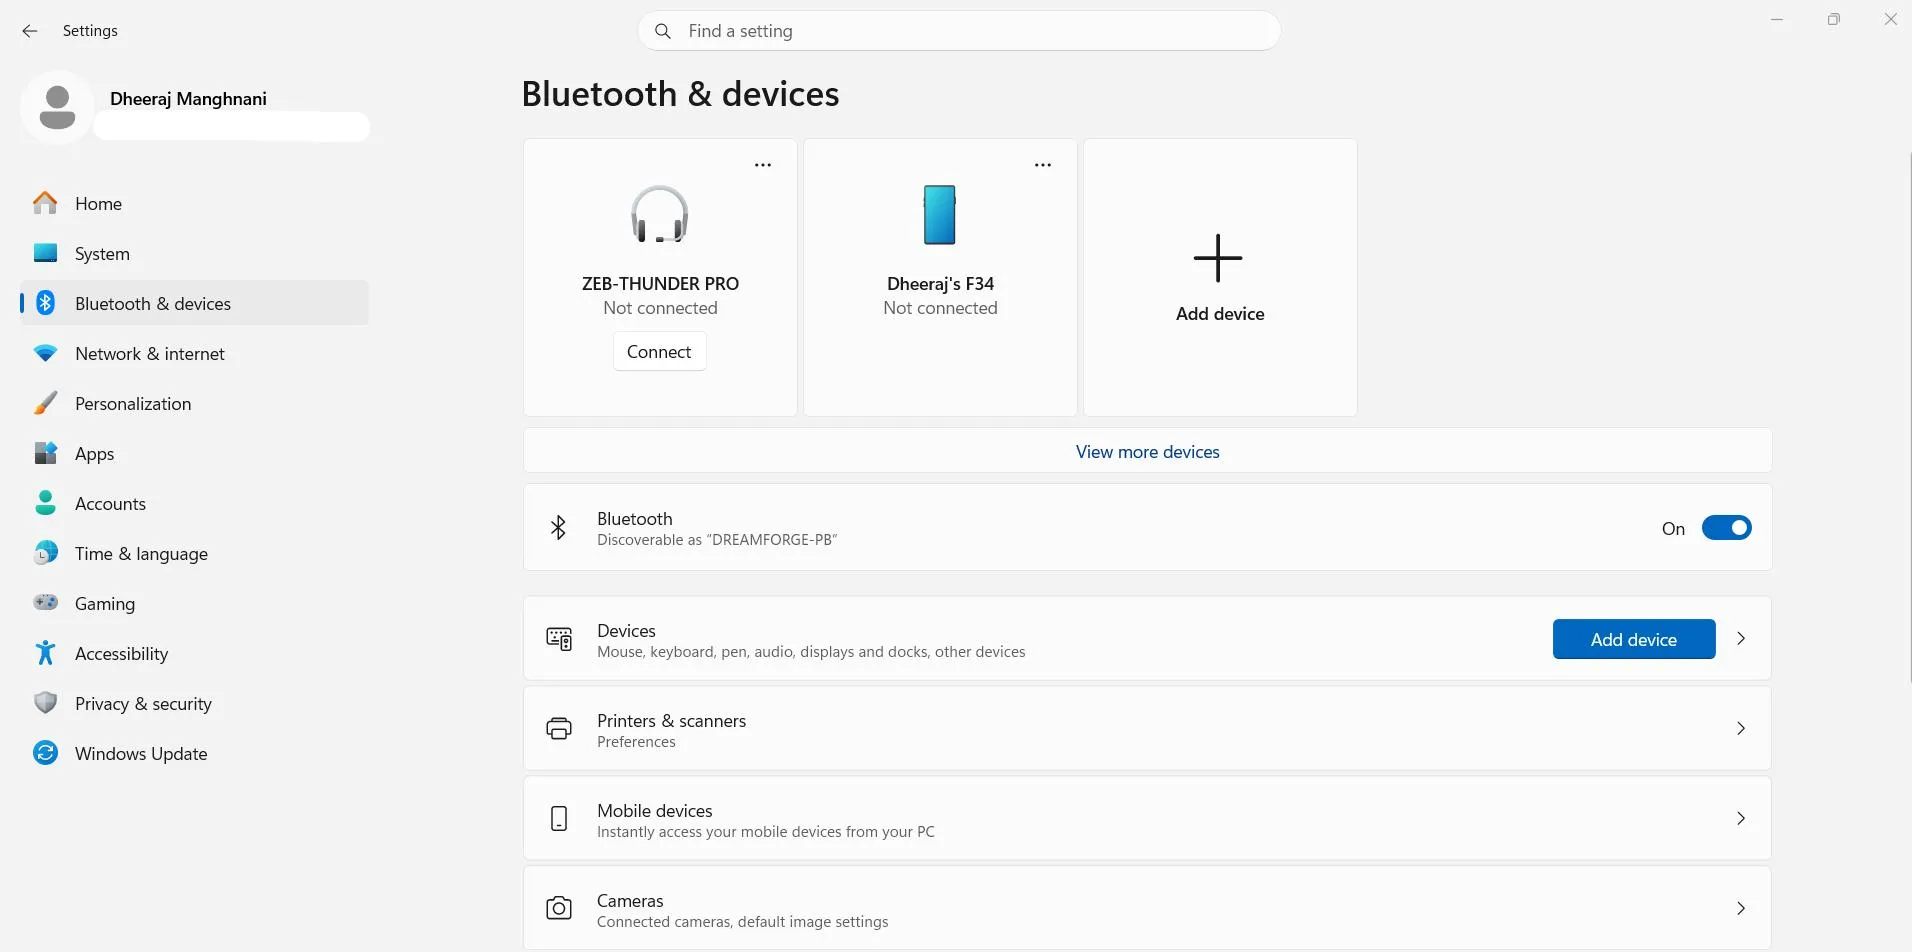This screenshot has height=952, width=1912.
Task: Click the Mobile devices phone icon
Action: tap(559, 819)
